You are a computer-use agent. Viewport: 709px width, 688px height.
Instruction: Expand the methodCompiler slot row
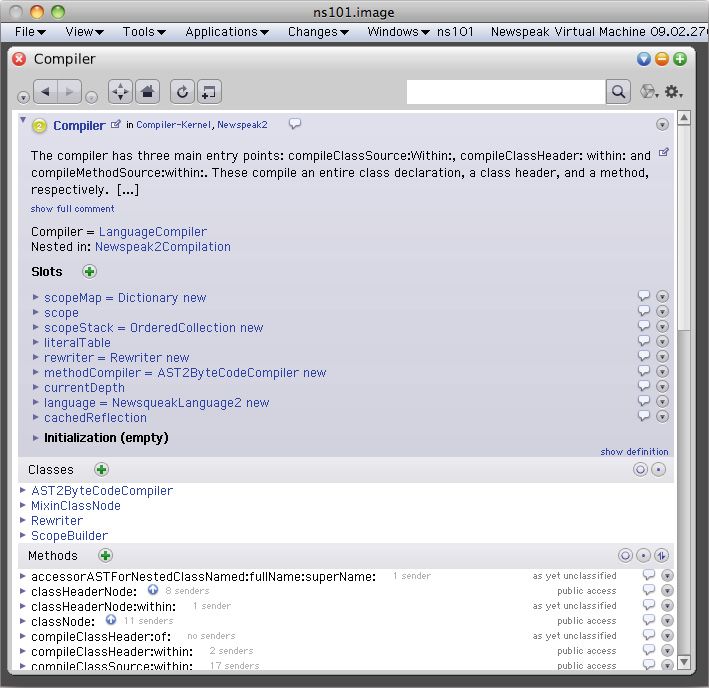pos(35,372)
